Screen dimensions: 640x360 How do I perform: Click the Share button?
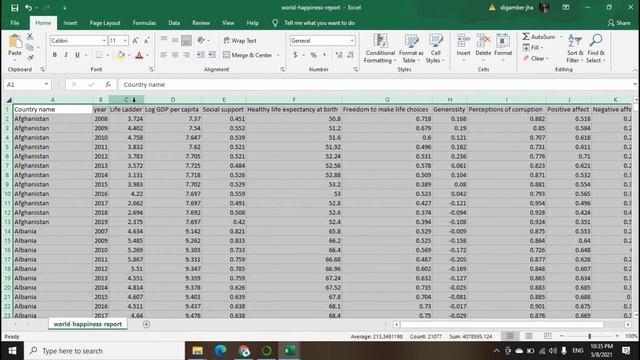pyautogui.click(x=619, y=23)
